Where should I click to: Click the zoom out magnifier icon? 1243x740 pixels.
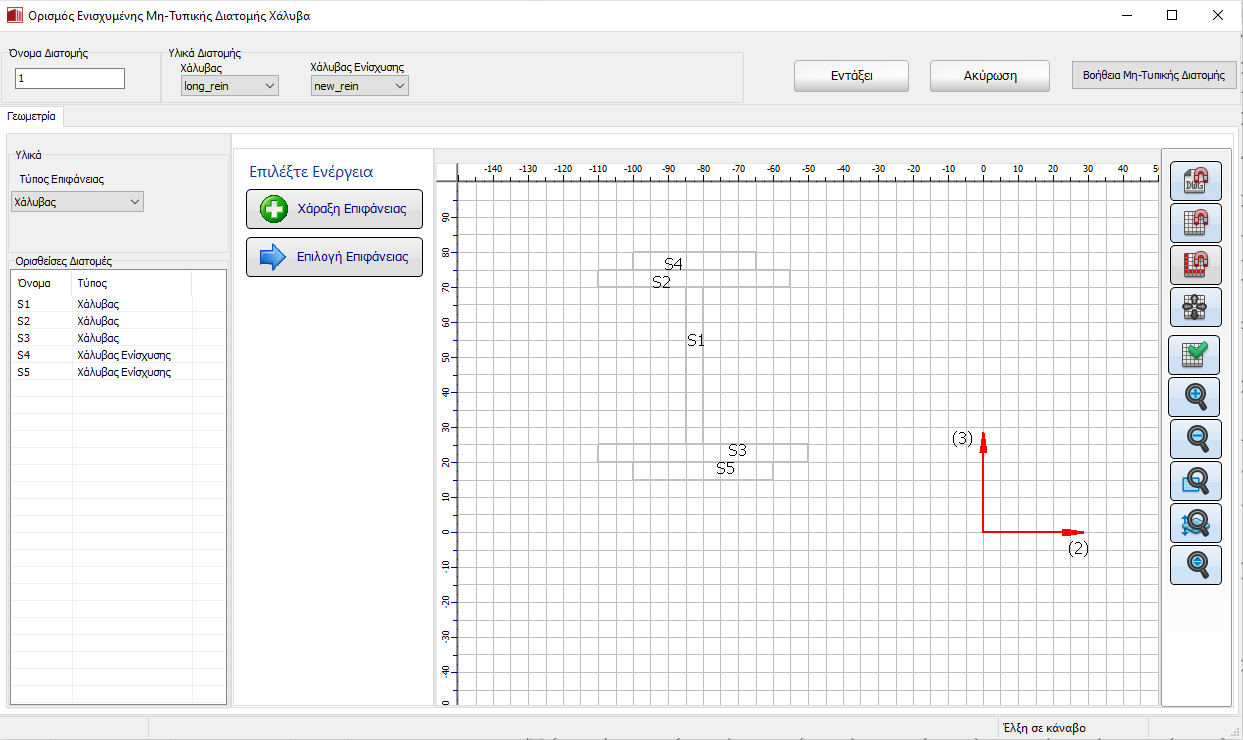coord(1195,439)
